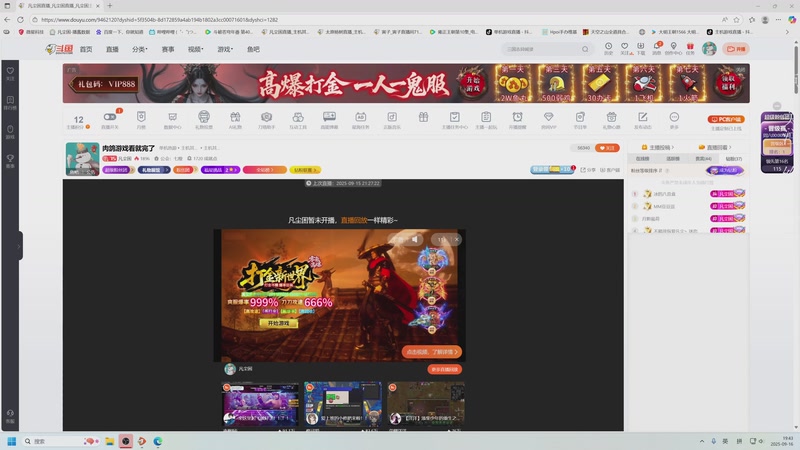The image size is (800, 450).
Task: Close the ad video overlay
Action: (457, 239)
